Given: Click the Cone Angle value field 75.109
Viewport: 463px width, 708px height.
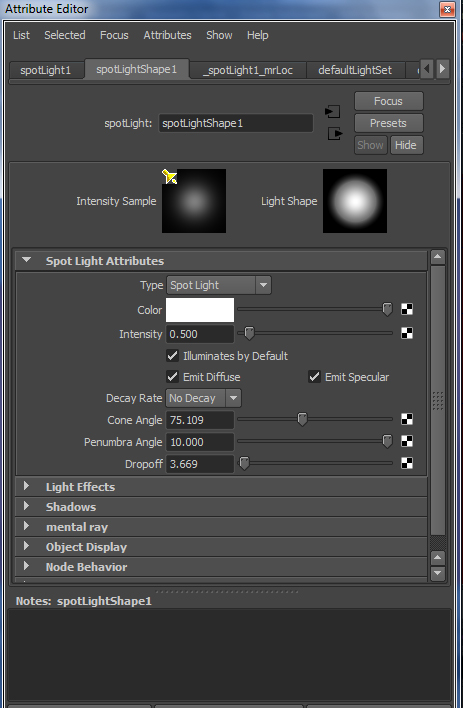Looking at the screenshot, I should pyautogui.click(x=200, y=420).
